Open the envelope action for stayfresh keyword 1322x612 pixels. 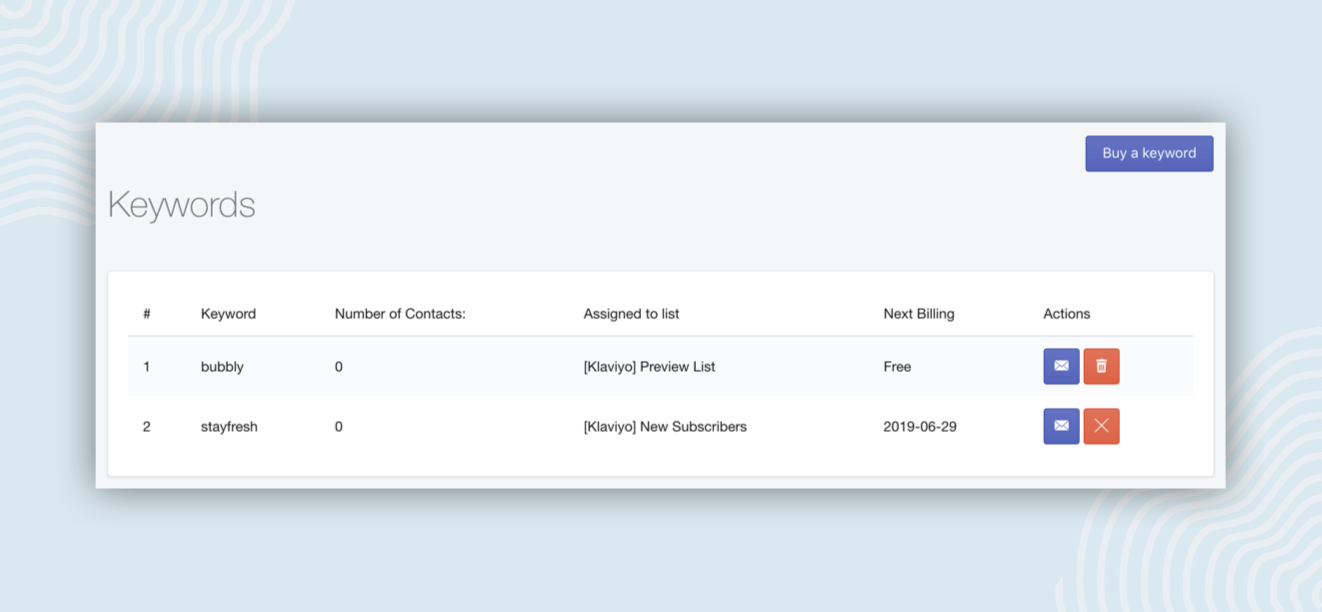(1061, 426)
